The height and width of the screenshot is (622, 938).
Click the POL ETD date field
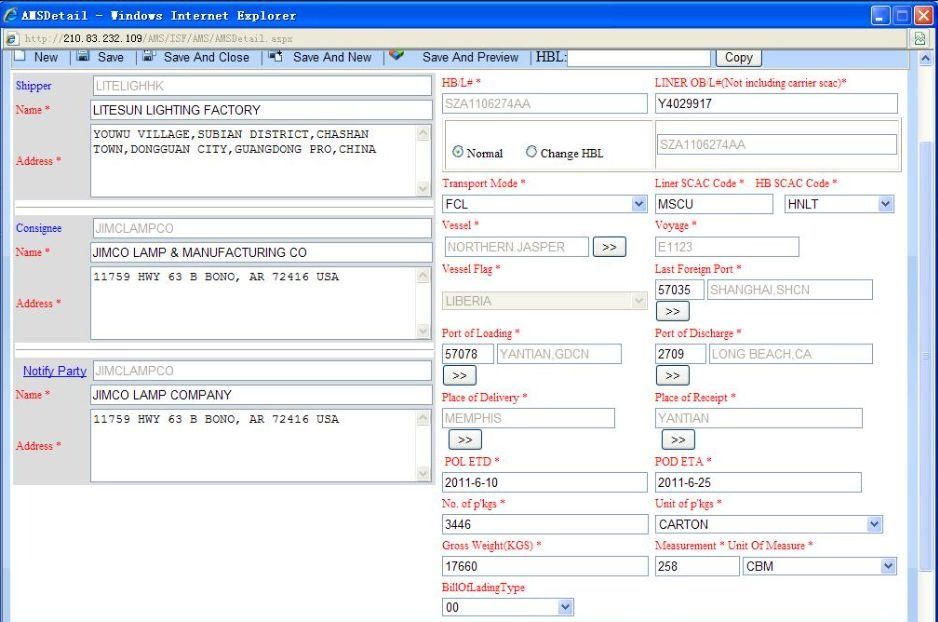coord(544,483)
